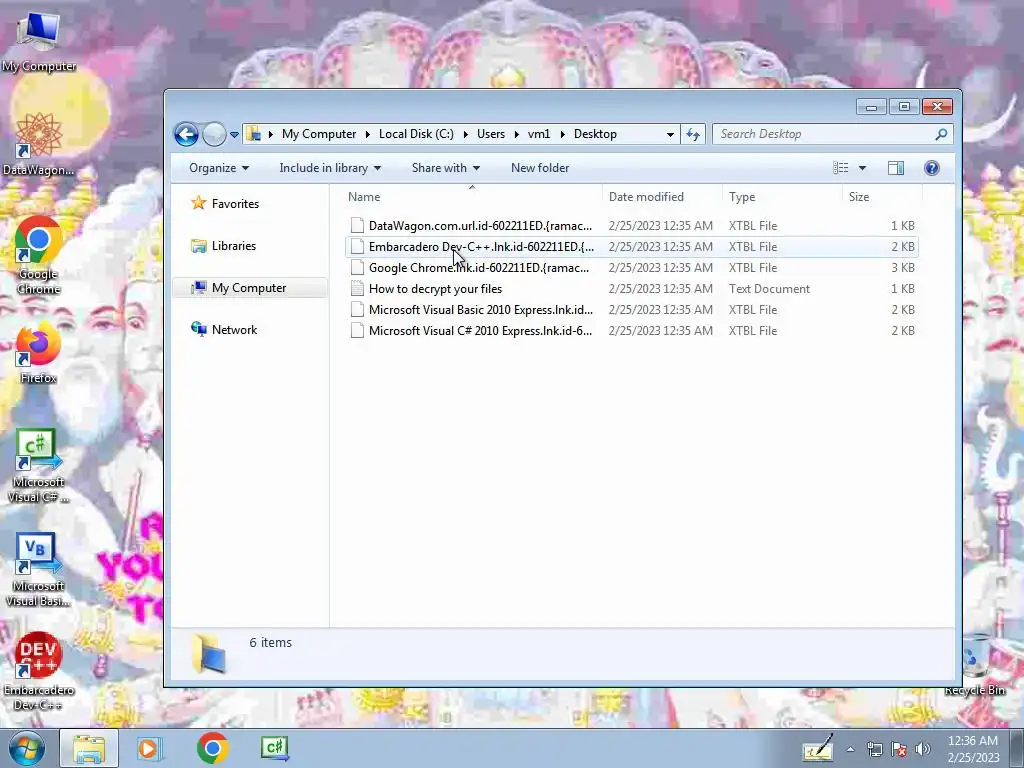Open My Computer desktop icon
The height and width of the screenshot is (768, 1024).
coord(39,41)
